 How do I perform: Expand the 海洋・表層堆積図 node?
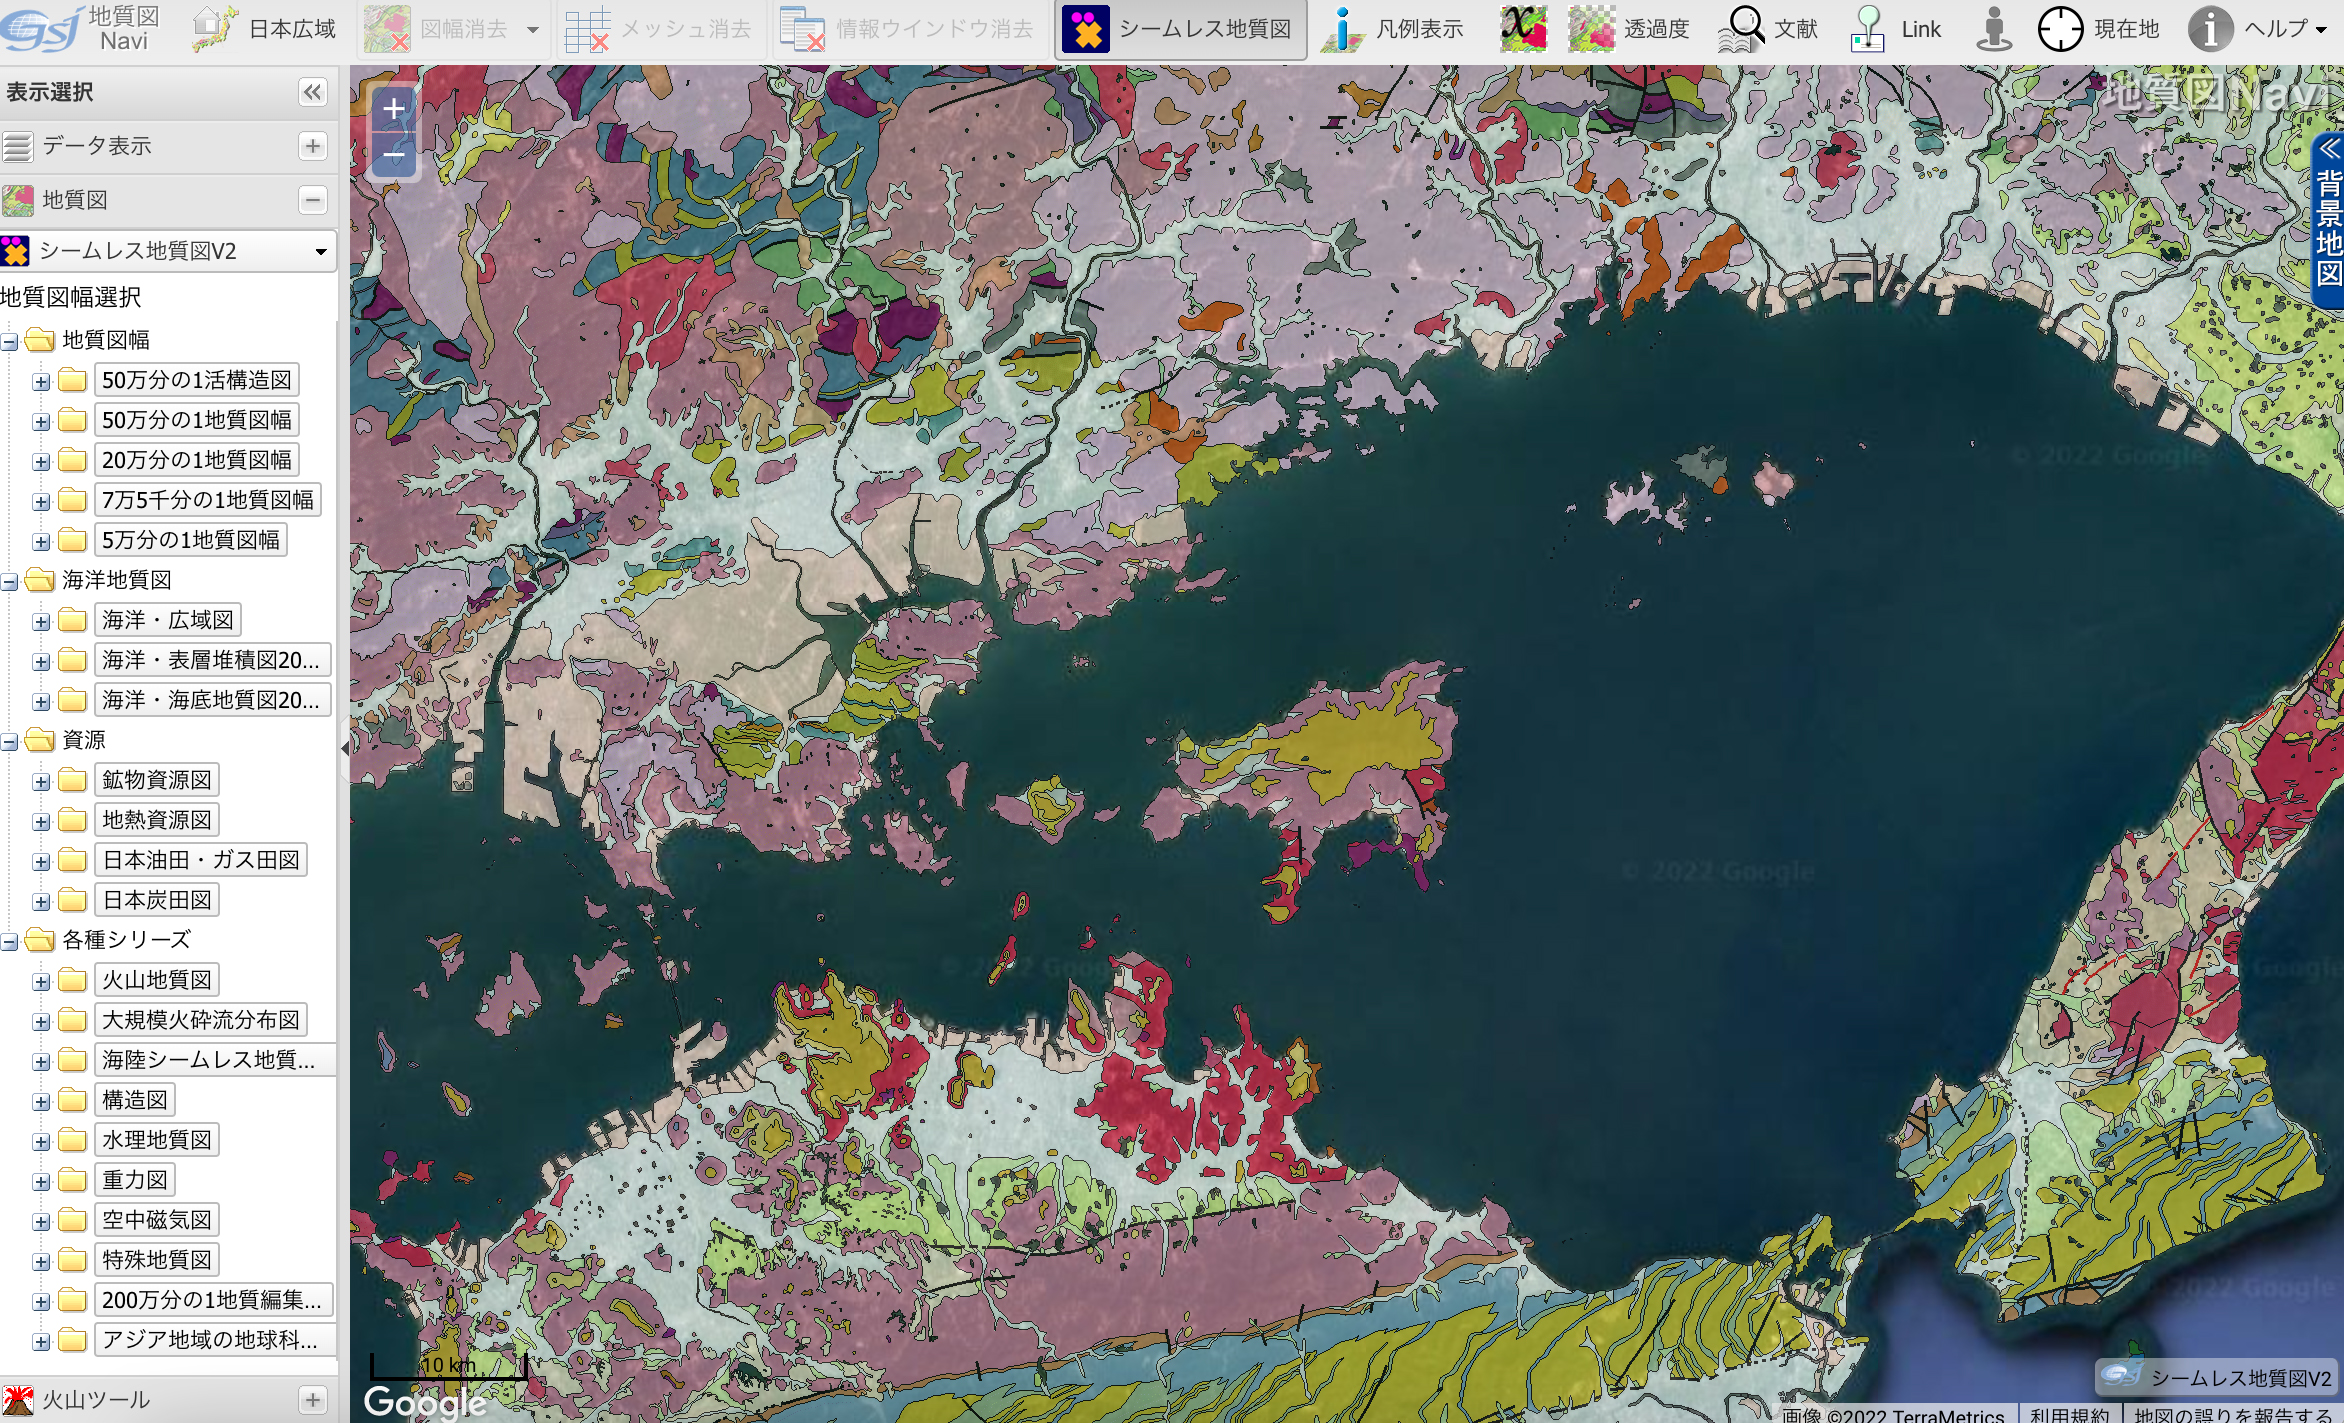(x=41, y=661)
